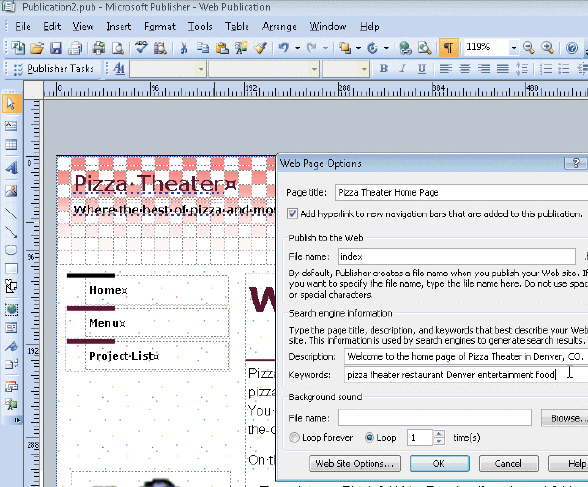588x487 pixels.
Task: Open the Bring to Front dropdown arrow
Action: point(358,48)
